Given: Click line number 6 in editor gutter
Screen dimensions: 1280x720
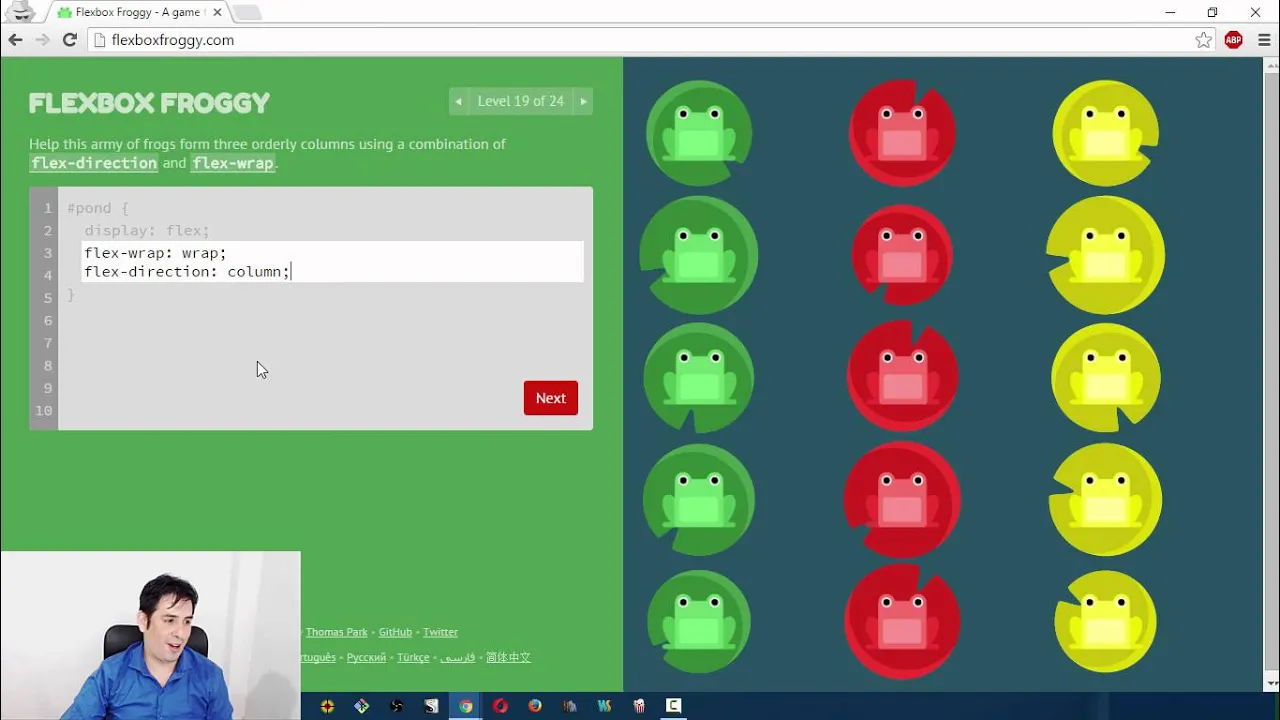Looking at the screenshot, I should click(46, 320).
